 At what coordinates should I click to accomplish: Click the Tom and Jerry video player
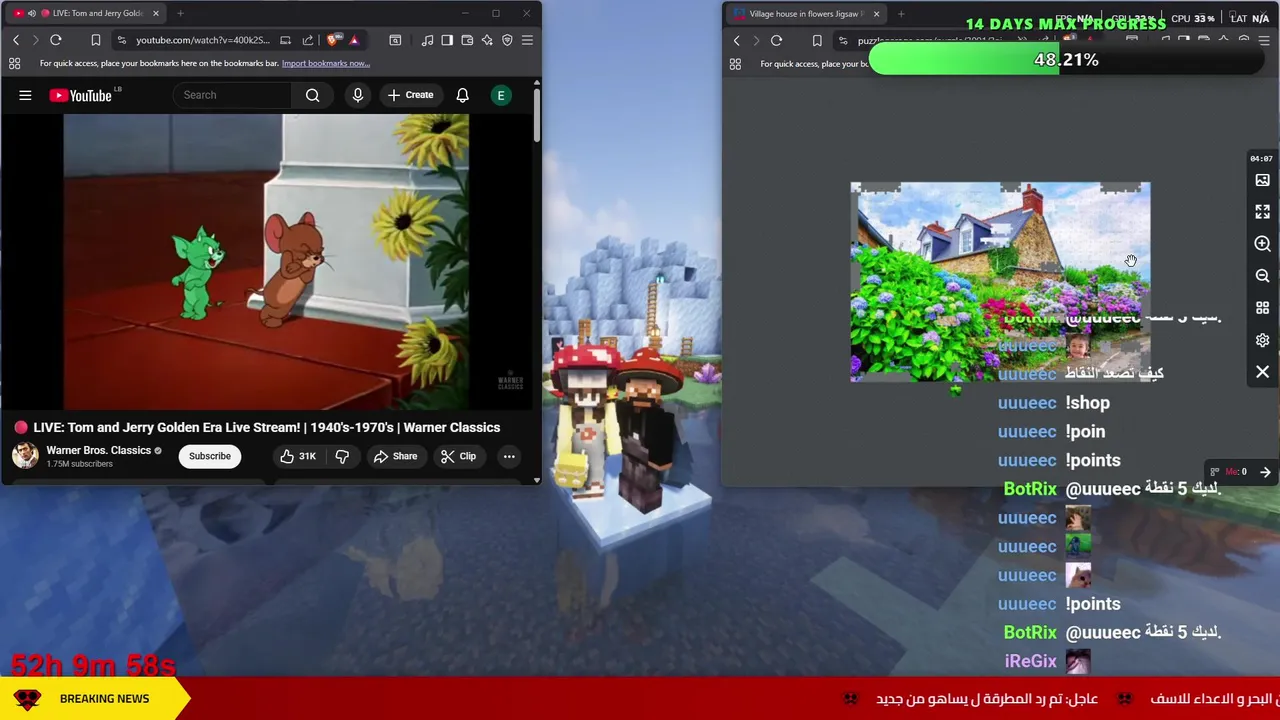(266, 262)
